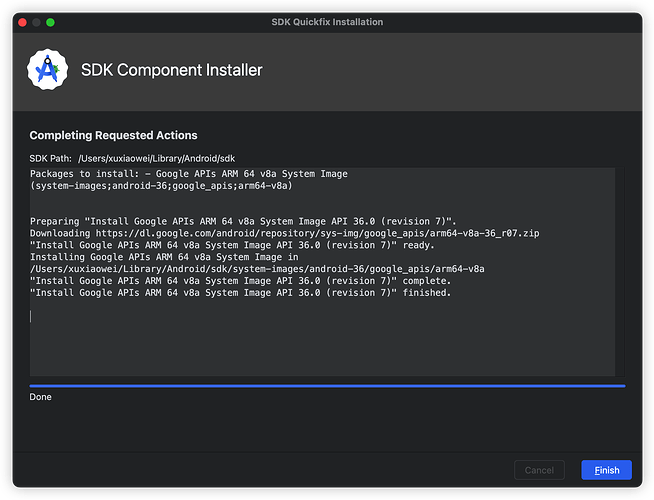The width and height of the screenshot is (654, 500).
Task: Click the Android Studio logo icon
Action: coord(45,70)
